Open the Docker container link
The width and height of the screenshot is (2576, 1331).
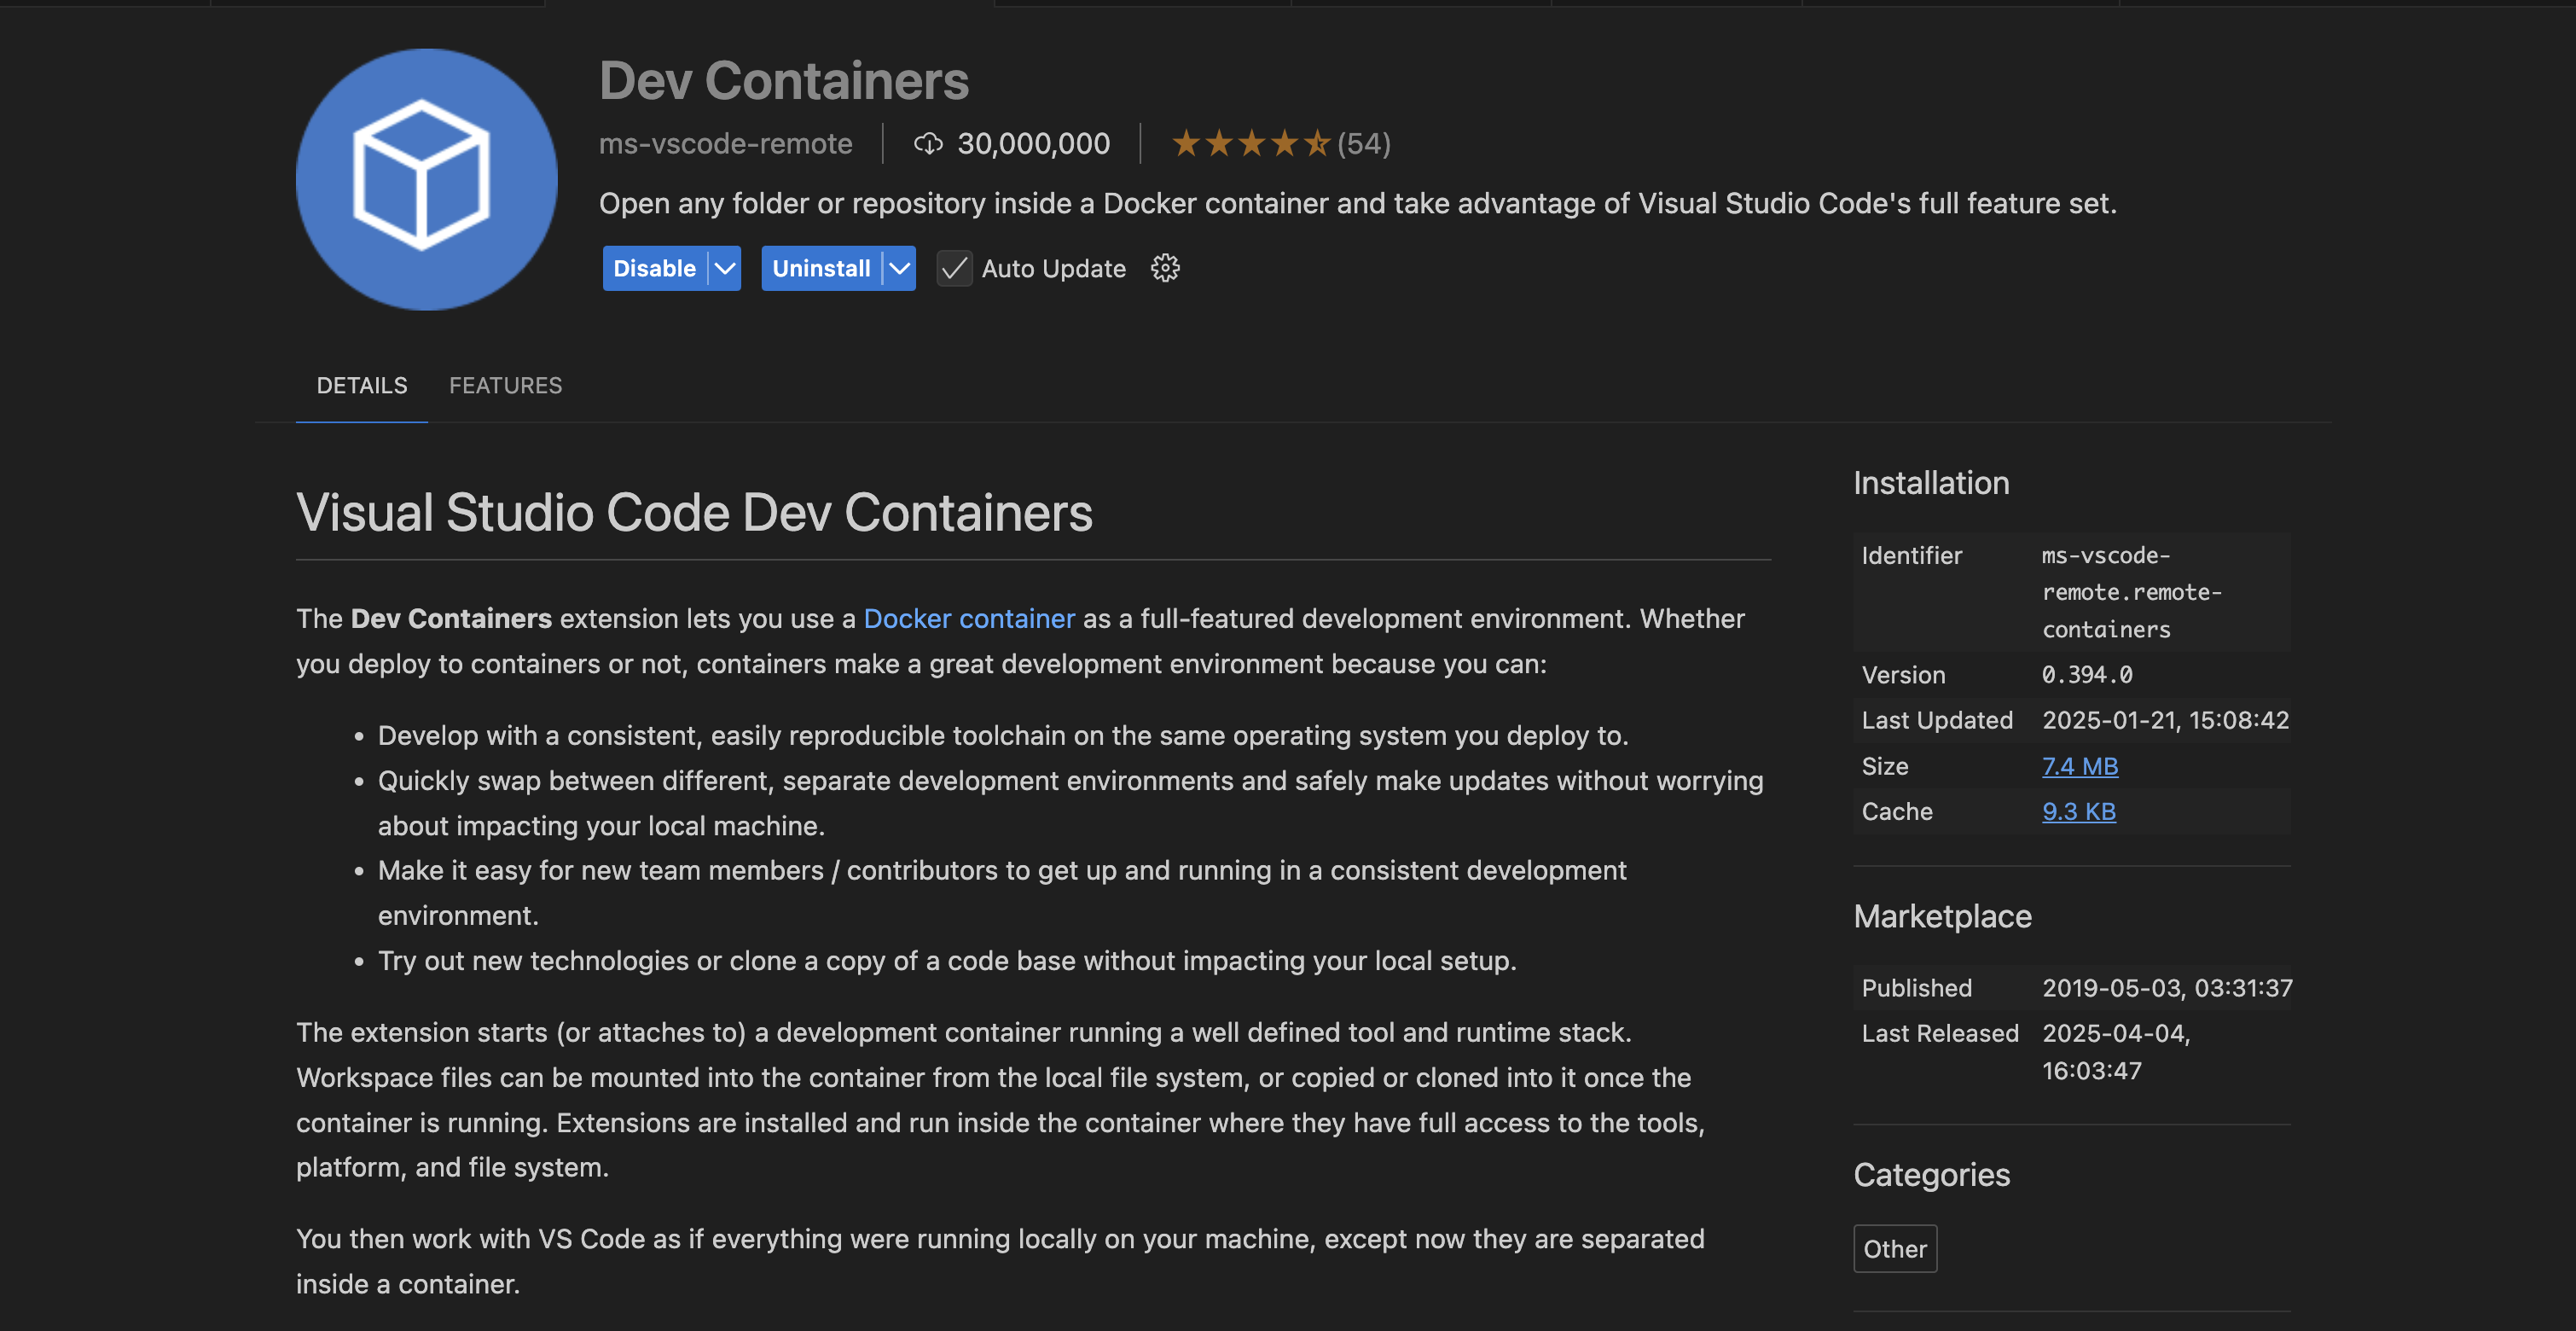(x=968, y=618)
